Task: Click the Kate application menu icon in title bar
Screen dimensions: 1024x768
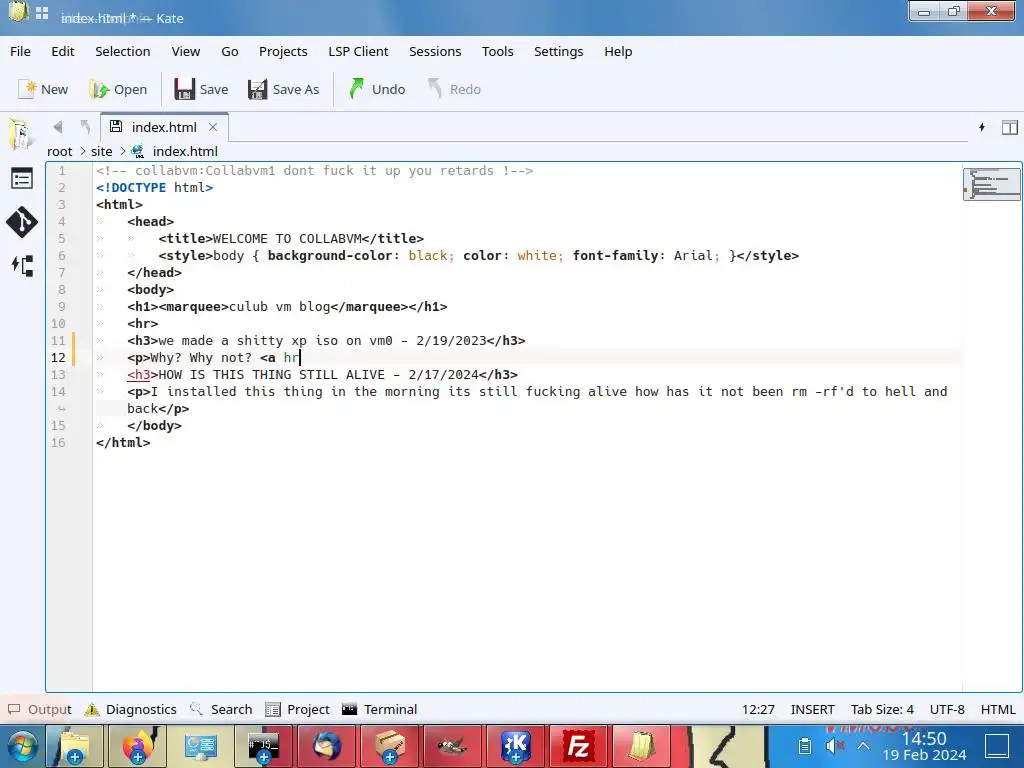Action: tap(18, 12)
